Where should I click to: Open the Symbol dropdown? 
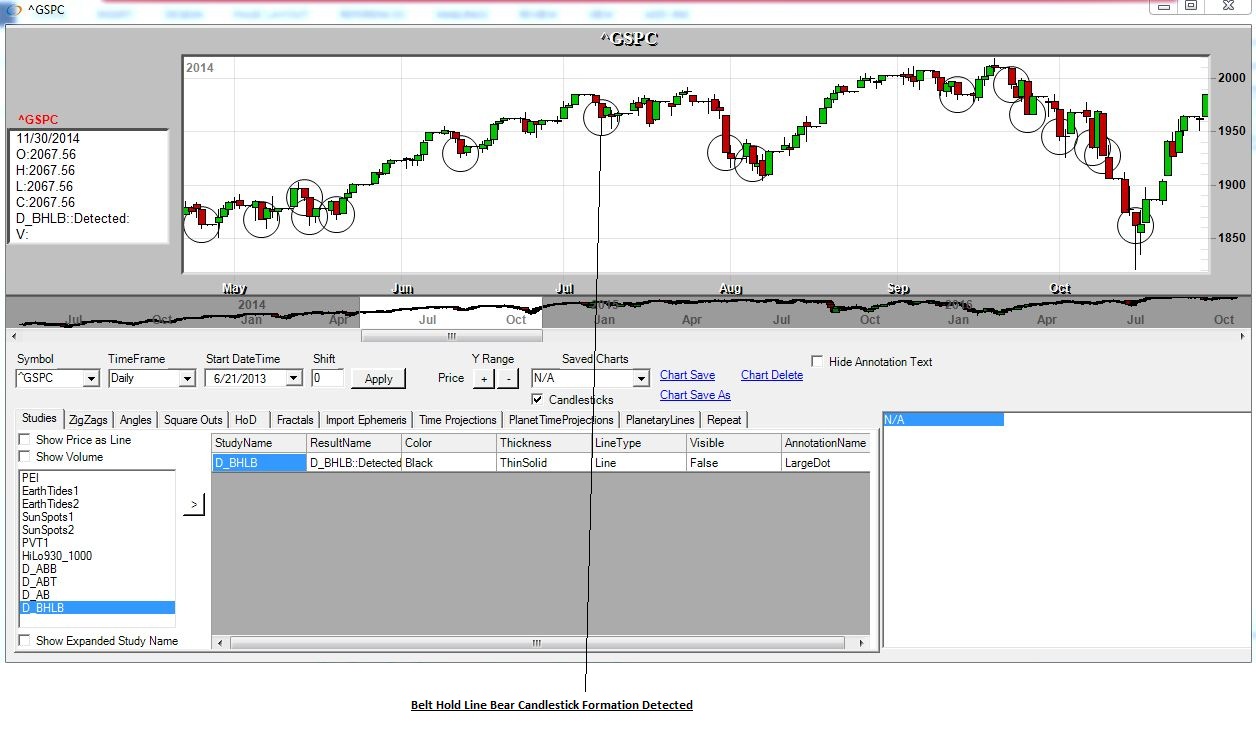click(91, 379)
